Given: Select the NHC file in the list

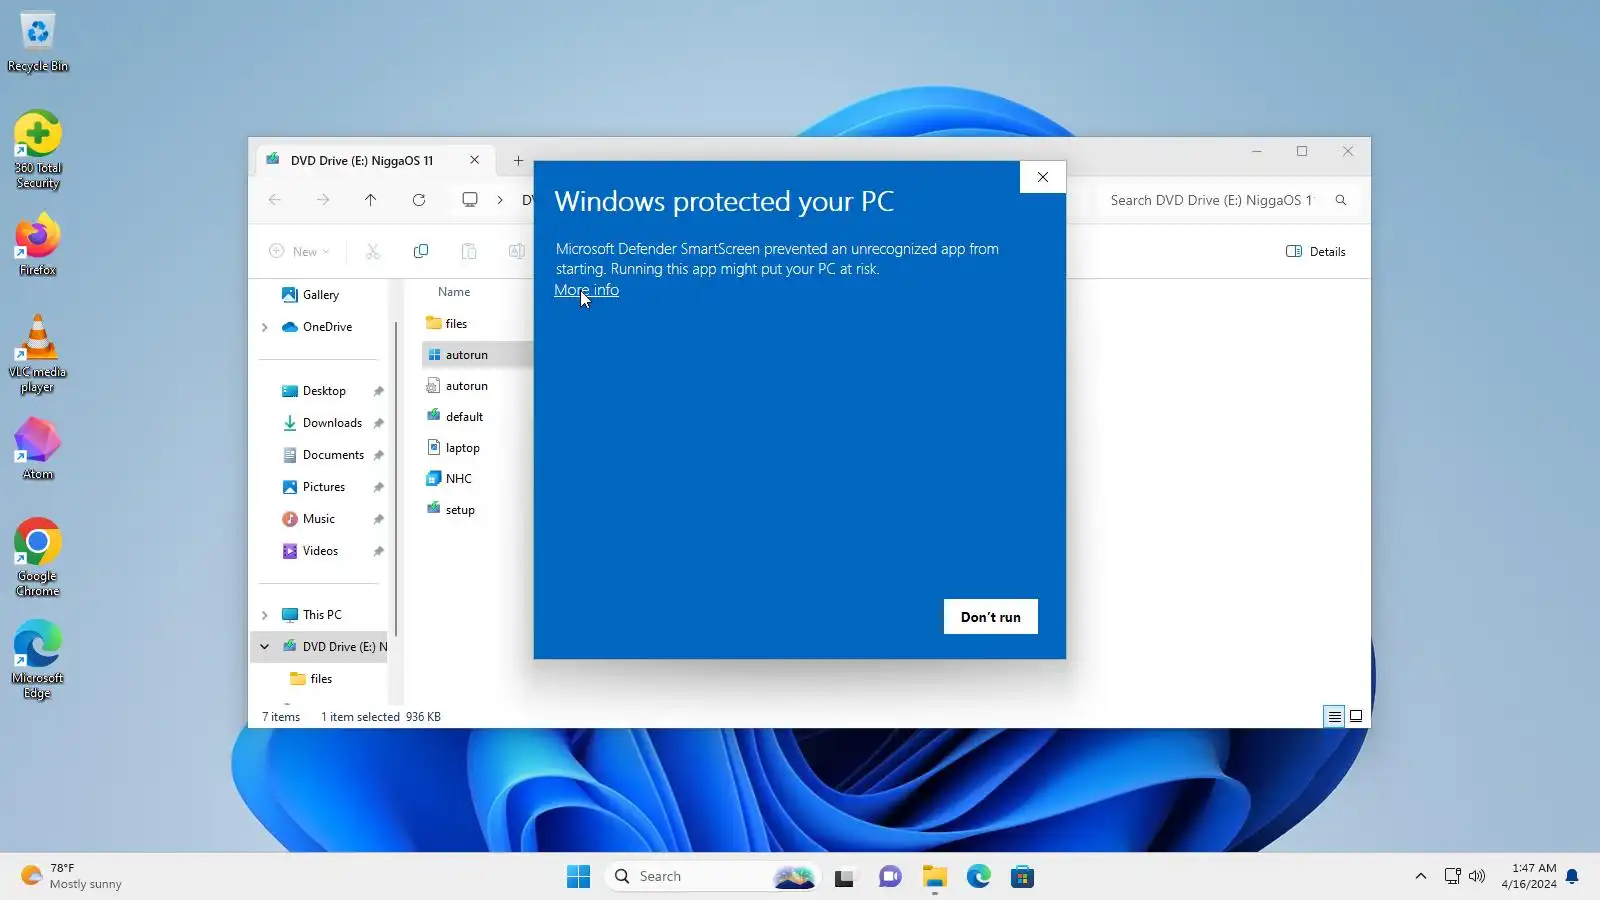Looking at the screenshot, I should pyautogui.click(x=449, y=479).
